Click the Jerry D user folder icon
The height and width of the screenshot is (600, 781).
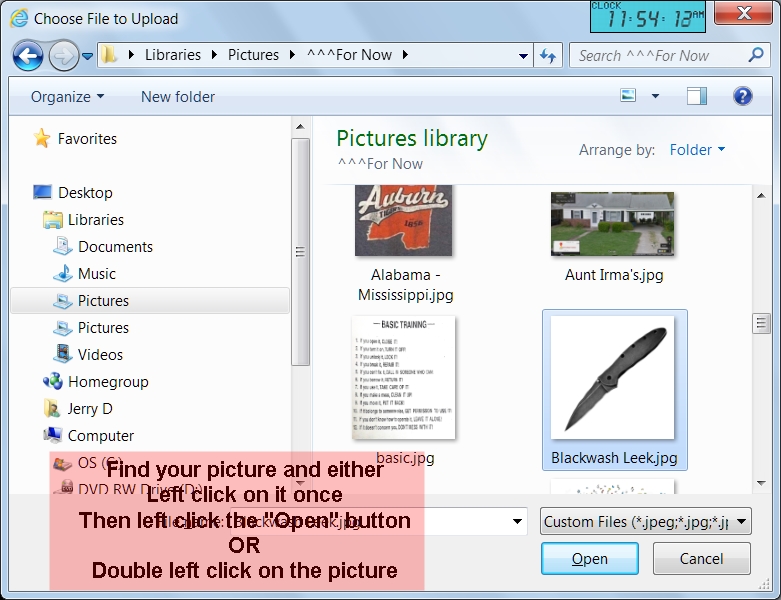[52, 408]
